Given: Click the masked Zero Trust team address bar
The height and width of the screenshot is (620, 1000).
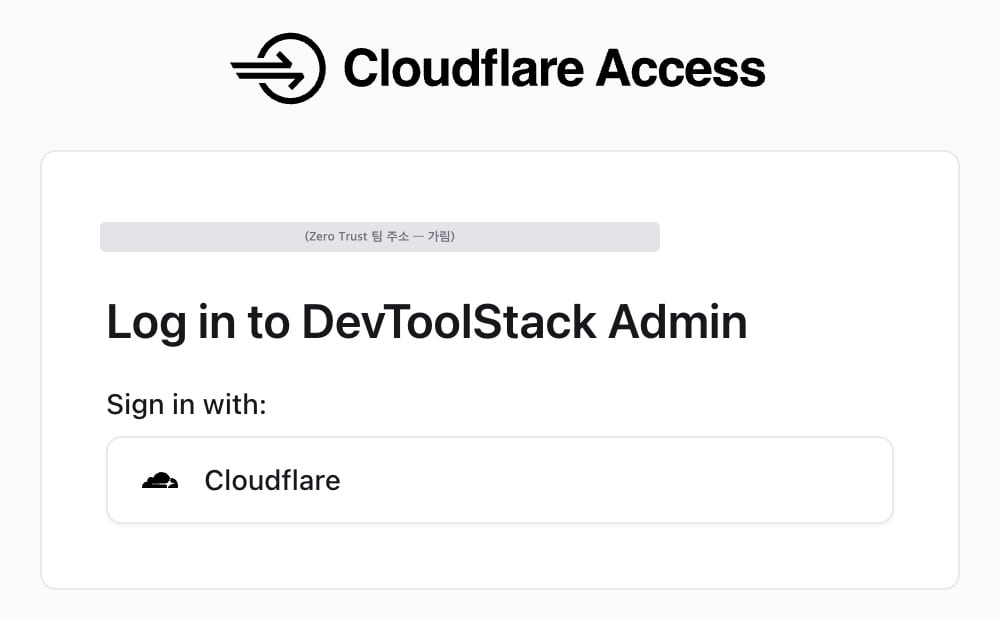Looking at the screenshot, I should tap(379, 237).
